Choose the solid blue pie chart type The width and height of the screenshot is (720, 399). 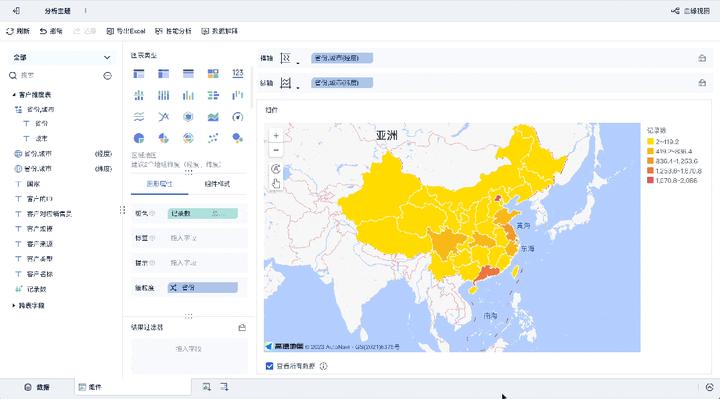pos(139,138)
